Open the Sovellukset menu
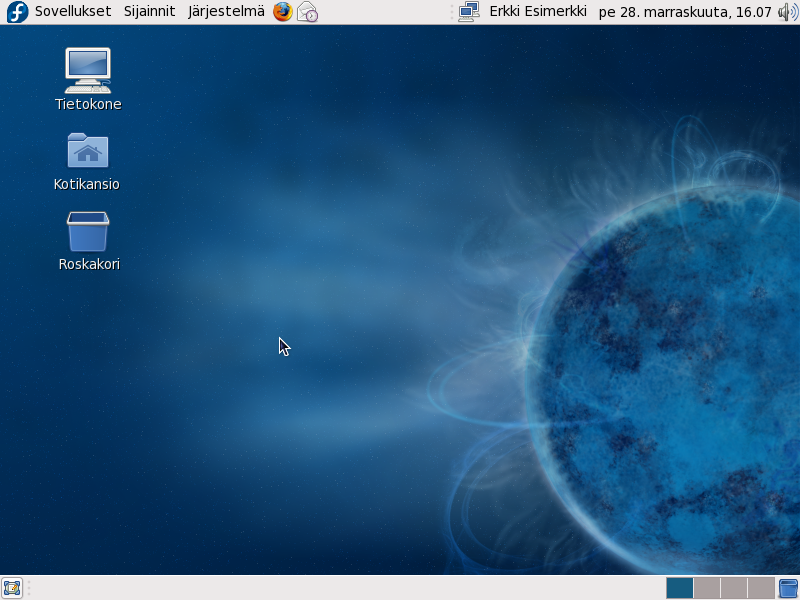This screenshot has width=800, height=600. (72, 12)
